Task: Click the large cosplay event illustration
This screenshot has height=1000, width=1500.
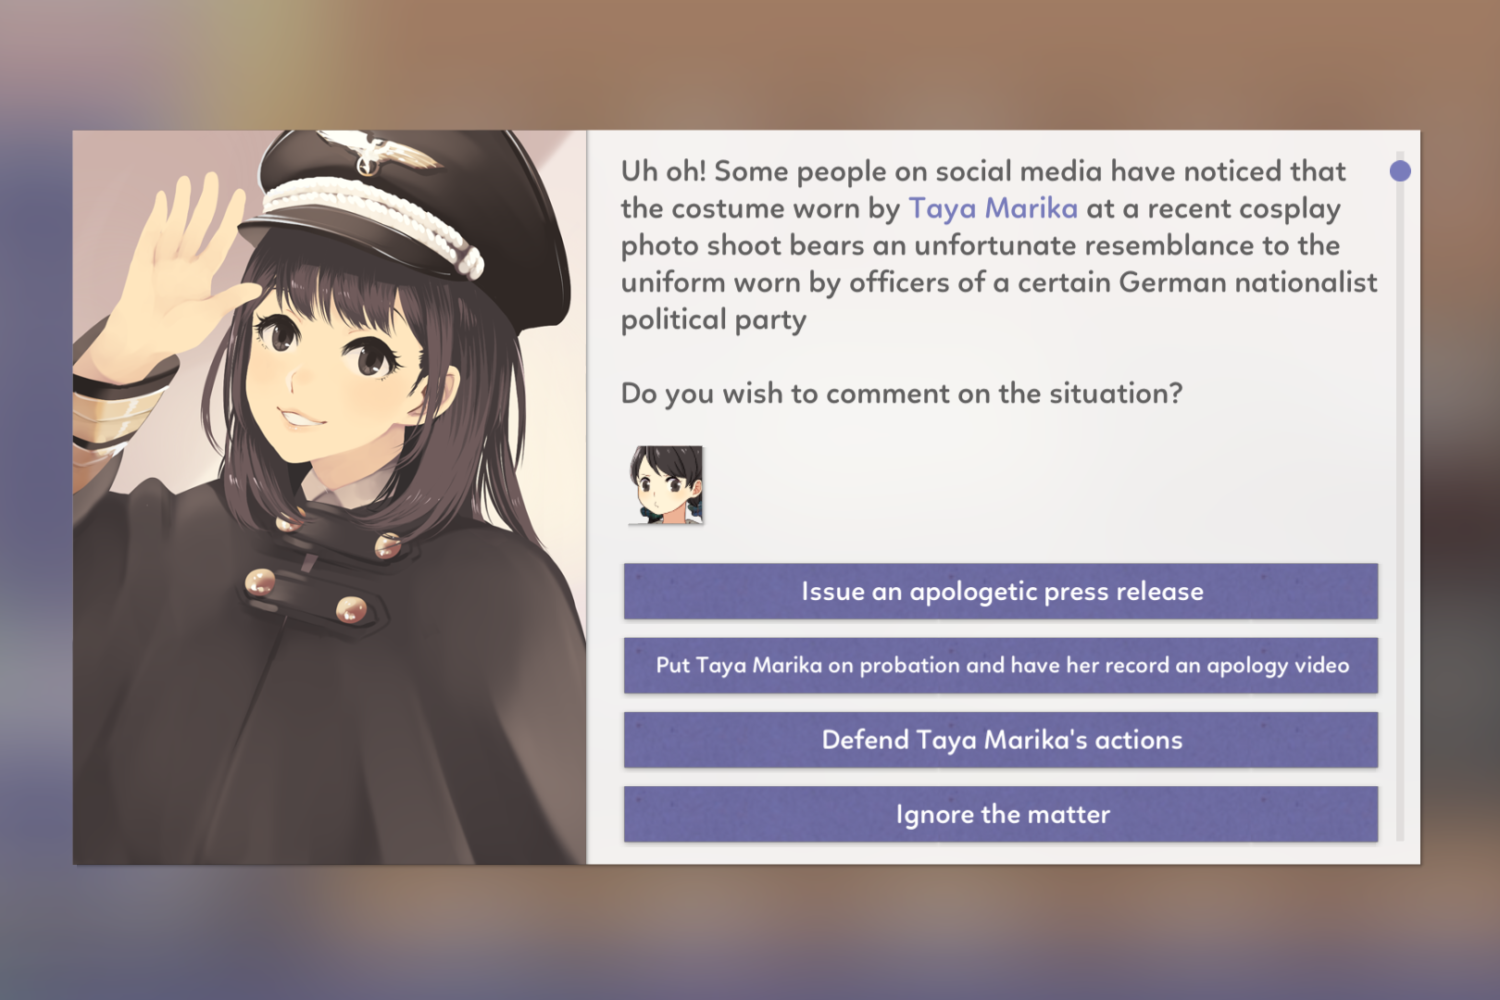Action: pos(330,497)
